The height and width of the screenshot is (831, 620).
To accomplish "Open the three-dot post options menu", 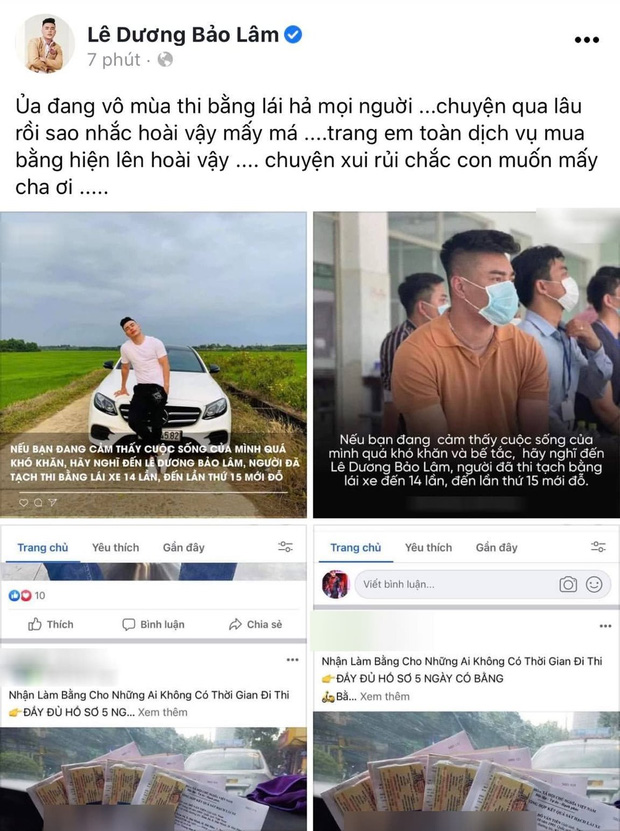I will pos(587,40).
